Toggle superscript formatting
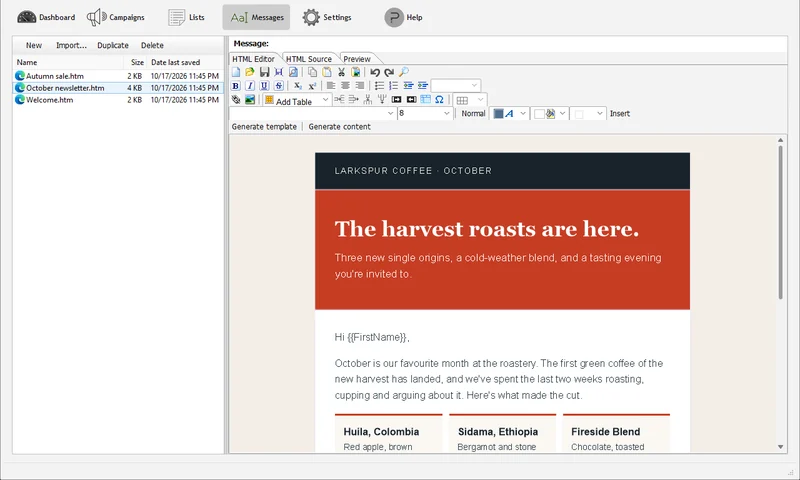This screenshot has width=800, height=480. tap(312, 86)
